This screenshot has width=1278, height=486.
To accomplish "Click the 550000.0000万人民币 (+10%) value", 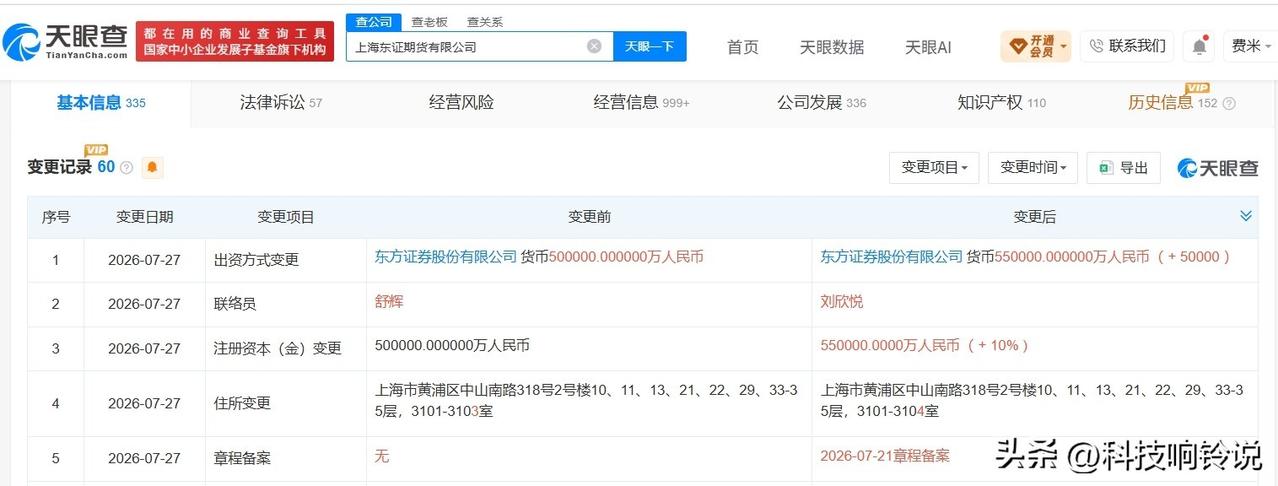I will pyautogui.click(x=925, y=345).
